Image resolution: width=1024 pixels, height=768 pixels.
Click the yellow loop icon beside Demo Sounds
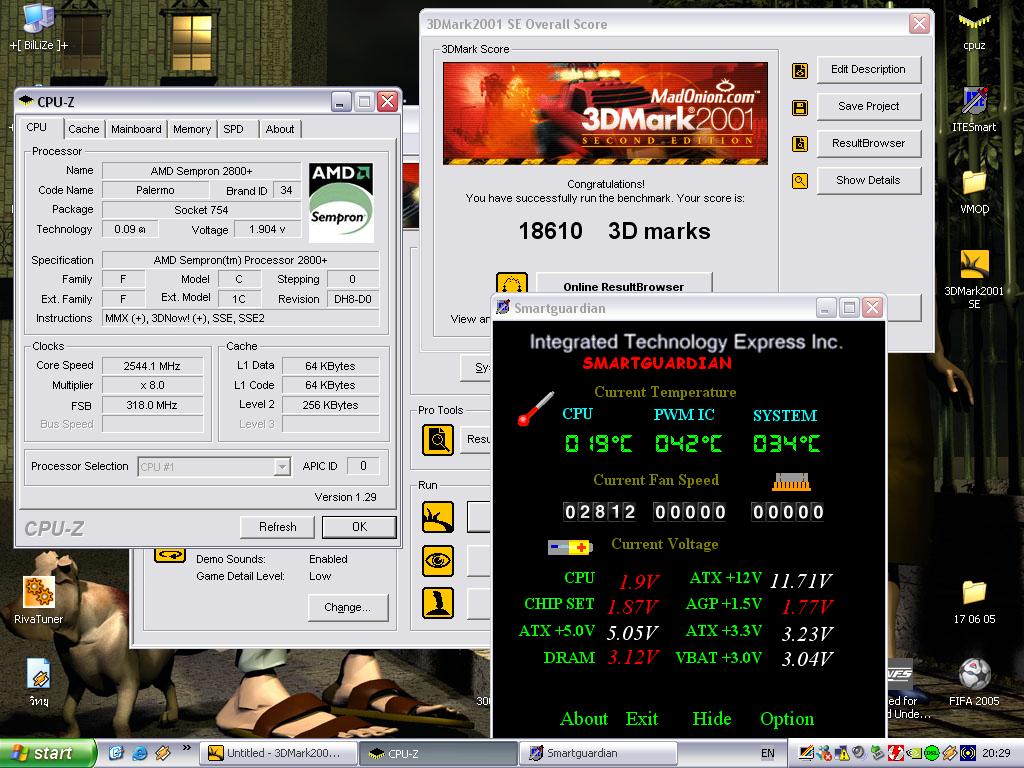point(170,555)
